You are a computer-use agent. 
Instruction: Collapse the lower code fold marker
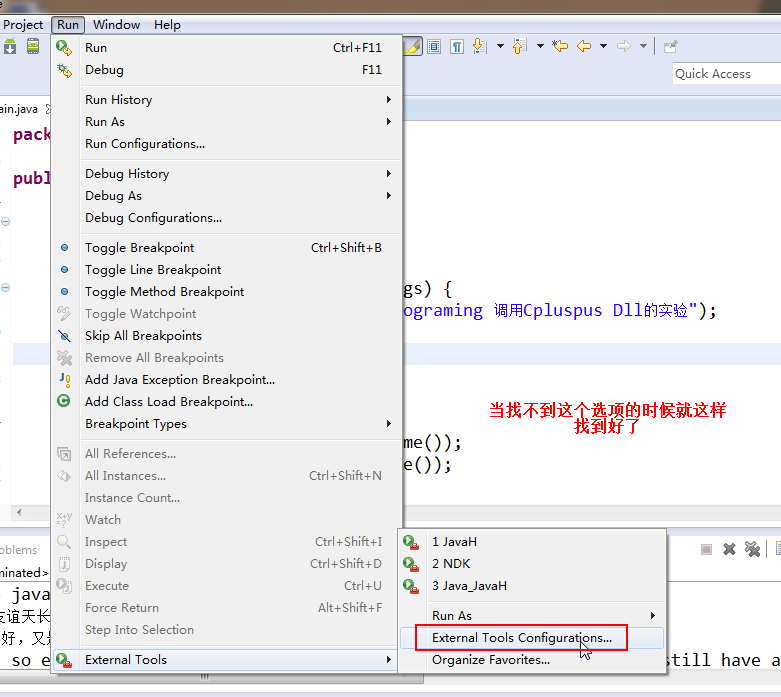5,287
